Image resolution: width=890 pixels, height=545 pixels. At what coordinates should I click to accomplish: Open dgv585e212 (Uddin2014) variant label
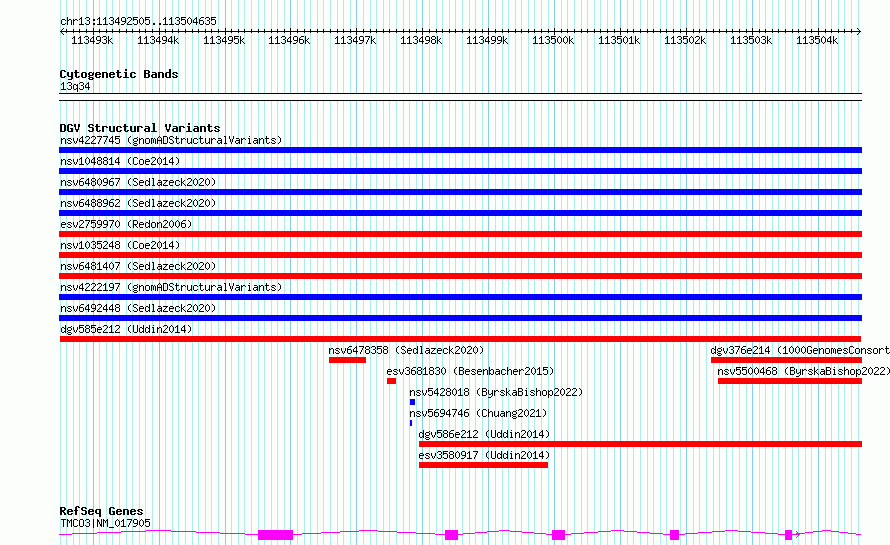coord(126,329)
